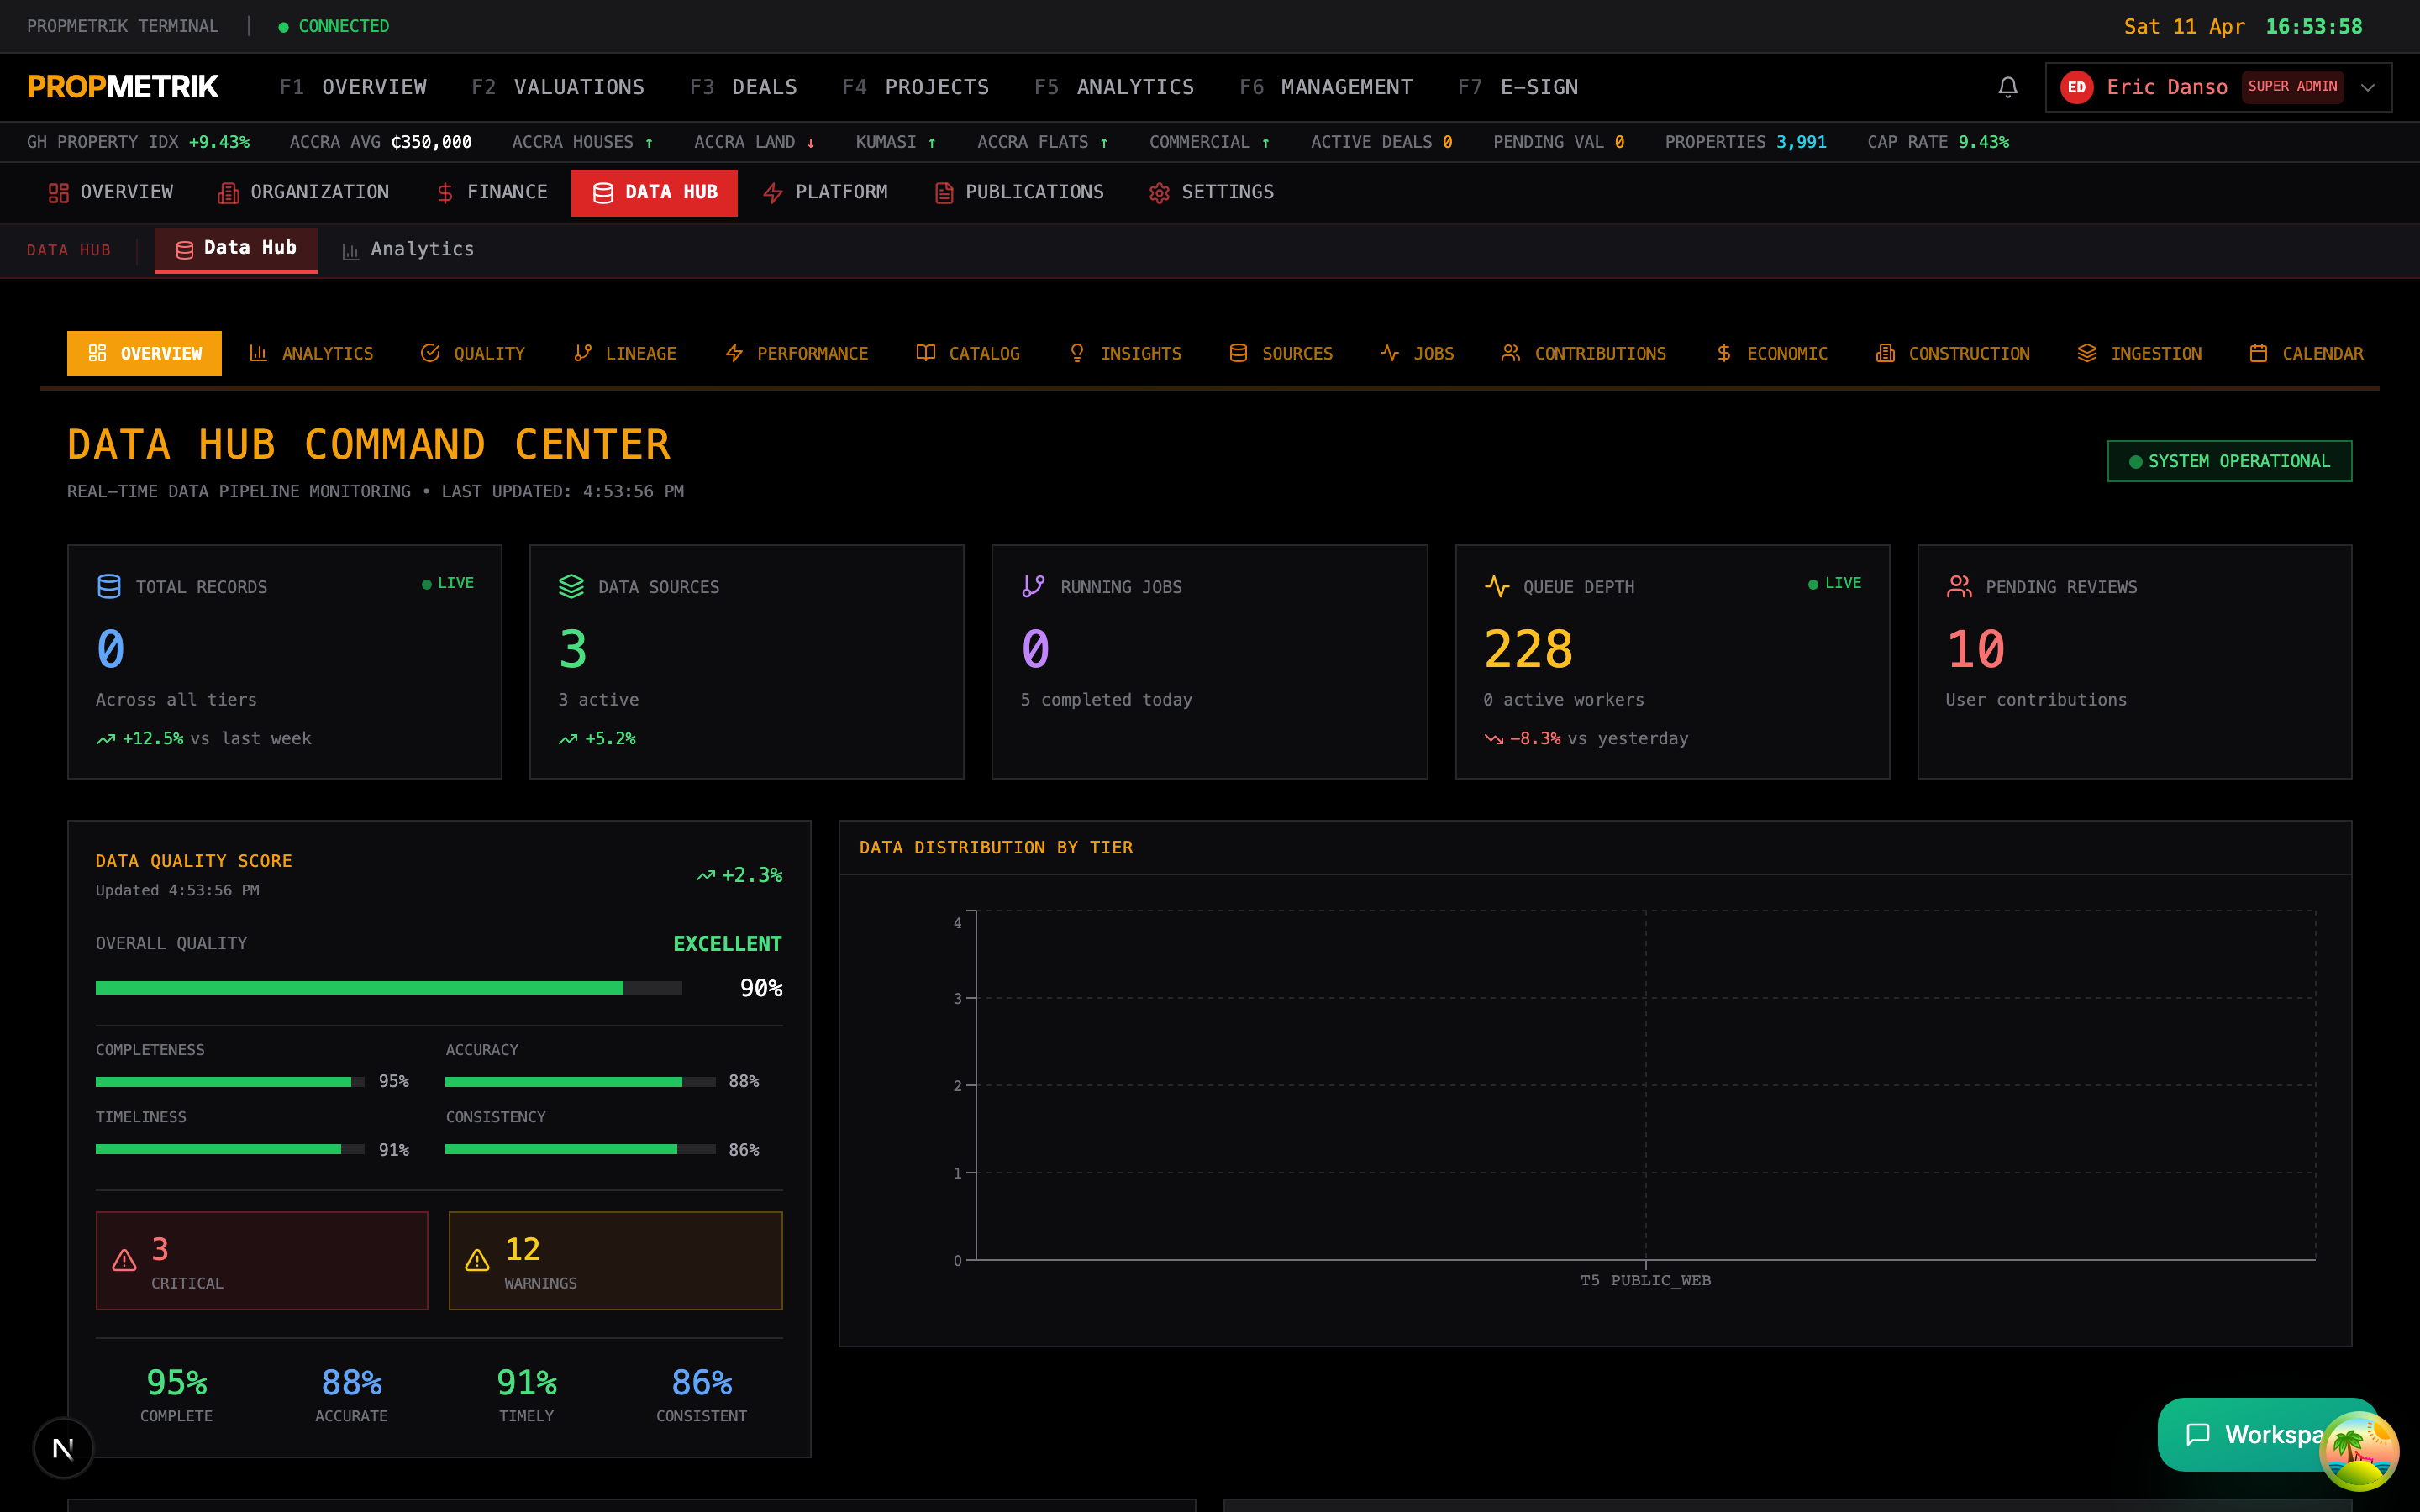Open the Total Records card
This screenshot has height=1512, width=2420.
[x=285, y=662]
